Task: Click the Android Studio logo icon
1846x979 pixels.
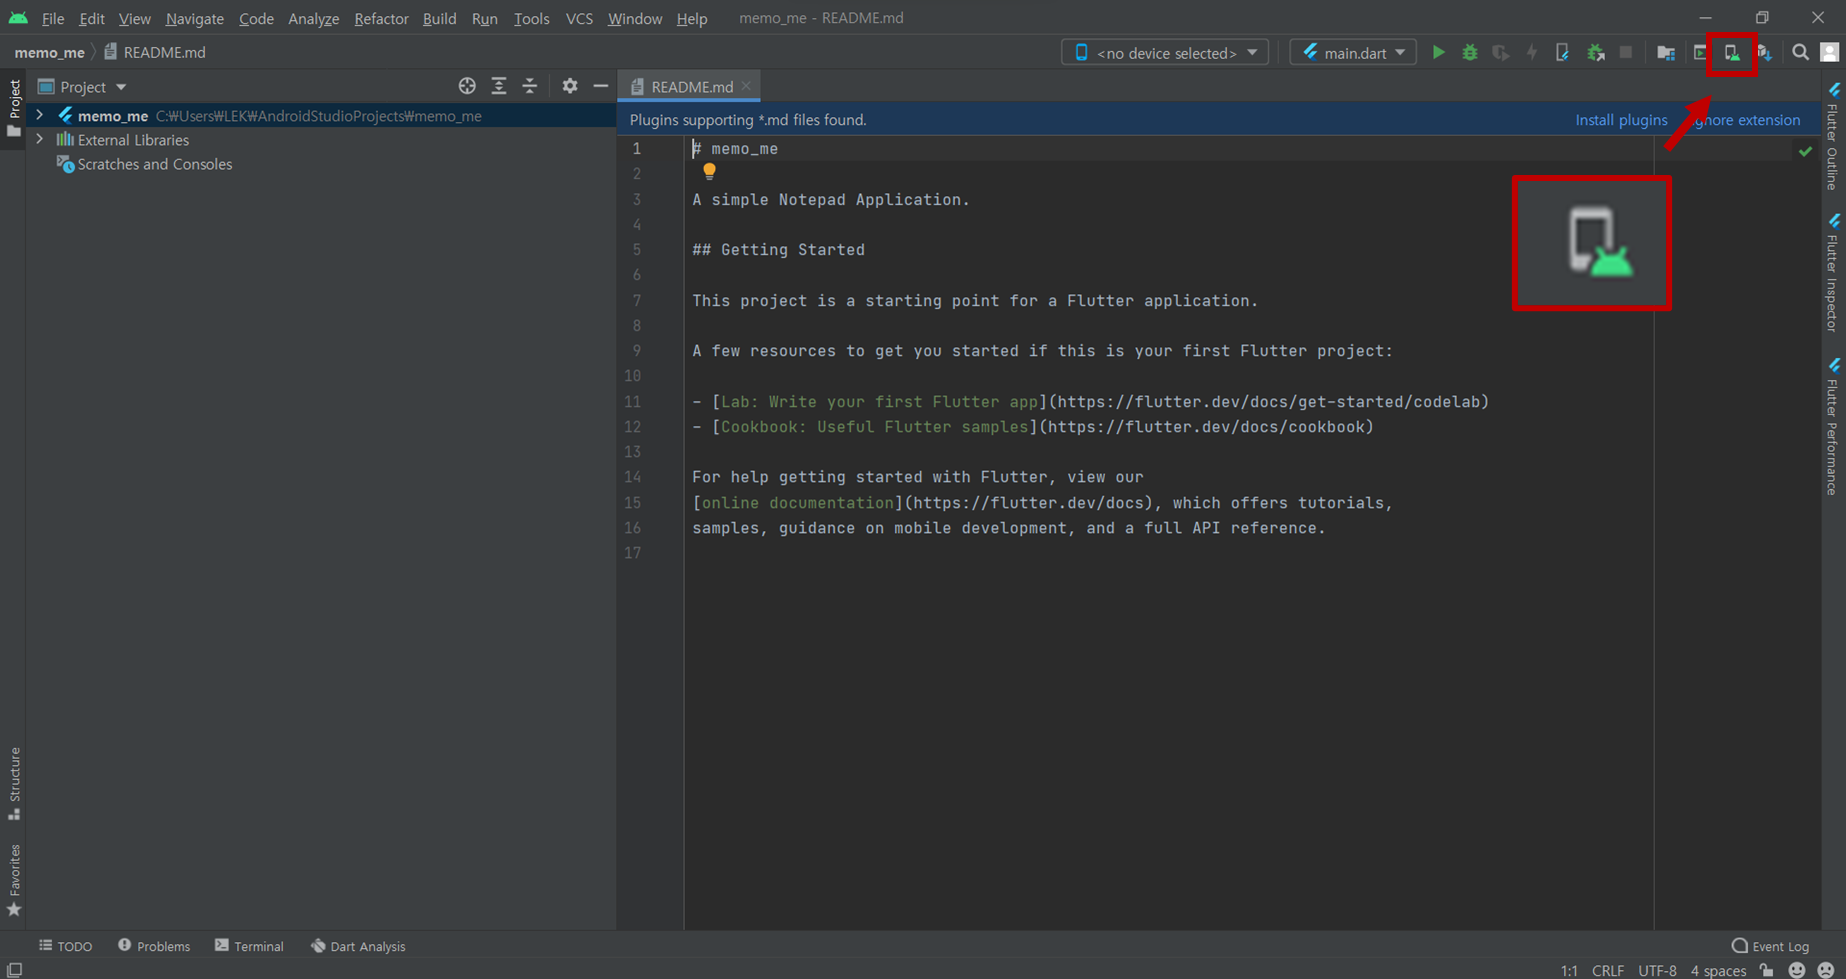Action: tap(18, 17)
